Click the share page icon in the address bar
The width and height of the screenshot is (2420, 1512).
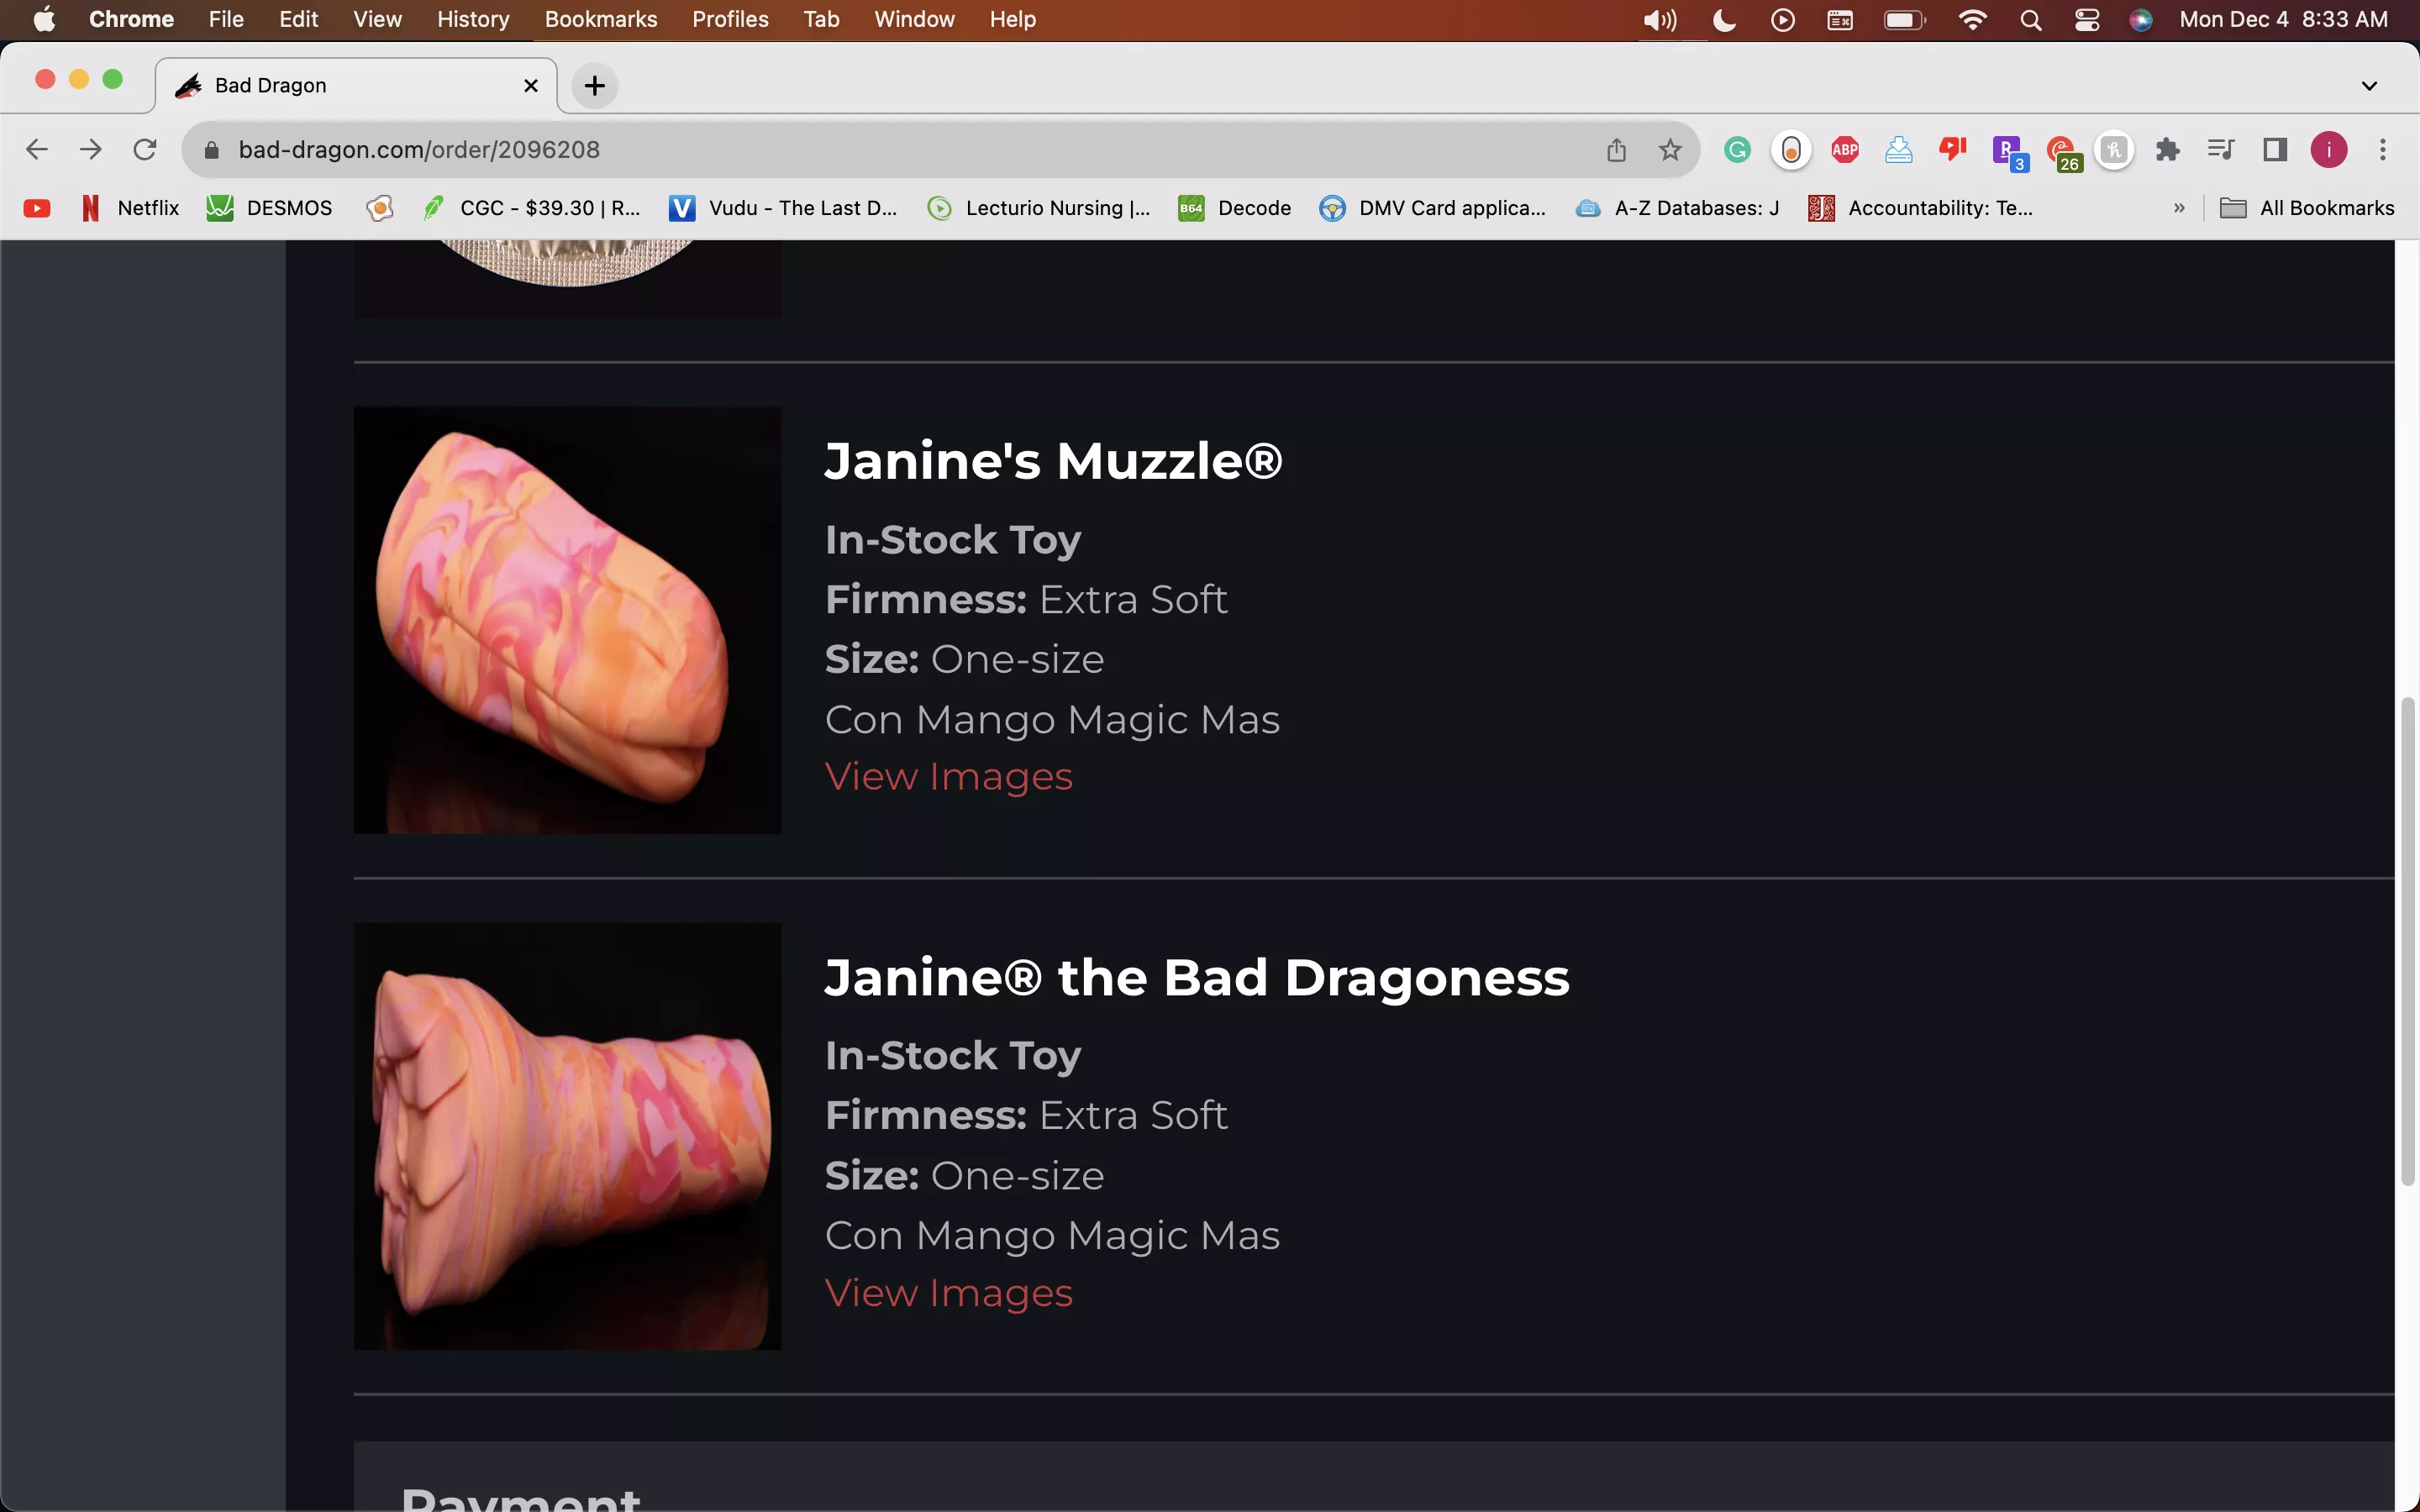(x=1616, y=150)
